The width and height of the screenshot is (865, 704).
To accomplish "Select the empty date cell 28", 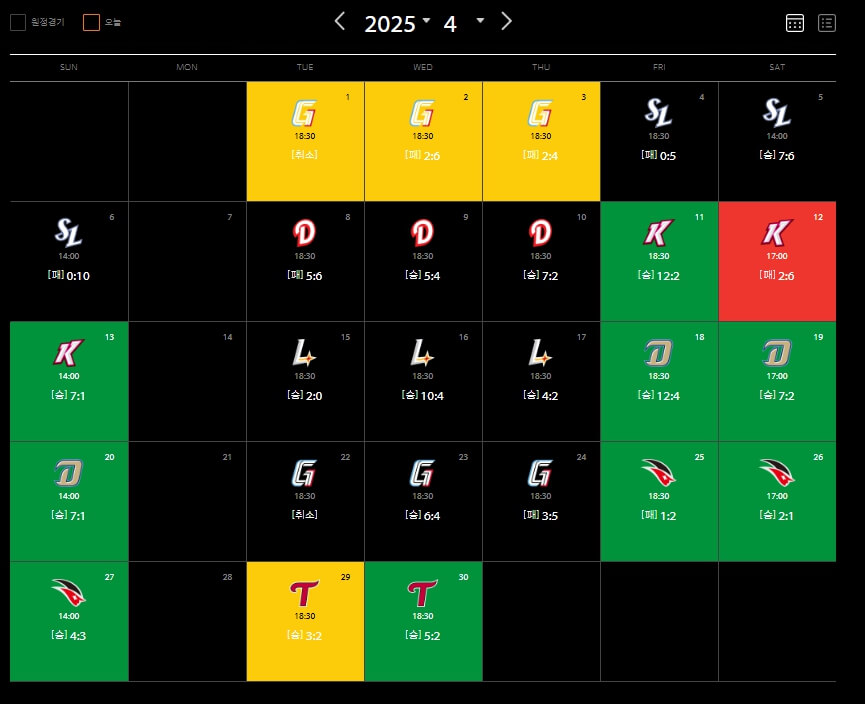I will point(188,621).
